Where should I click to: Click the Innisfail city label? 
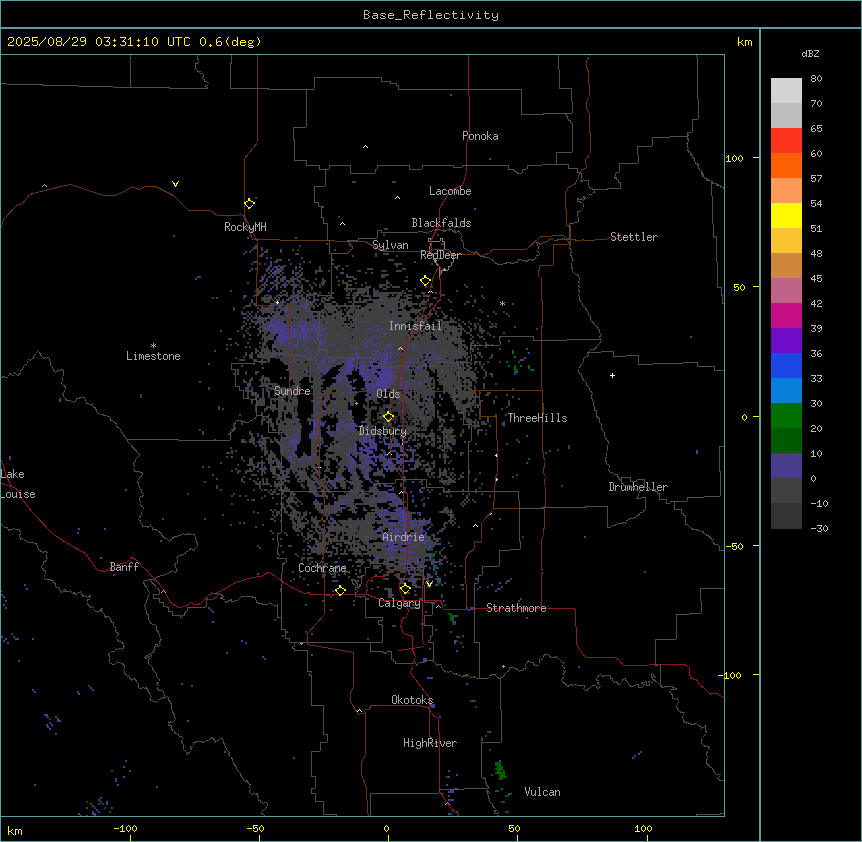tap(415, 326)
